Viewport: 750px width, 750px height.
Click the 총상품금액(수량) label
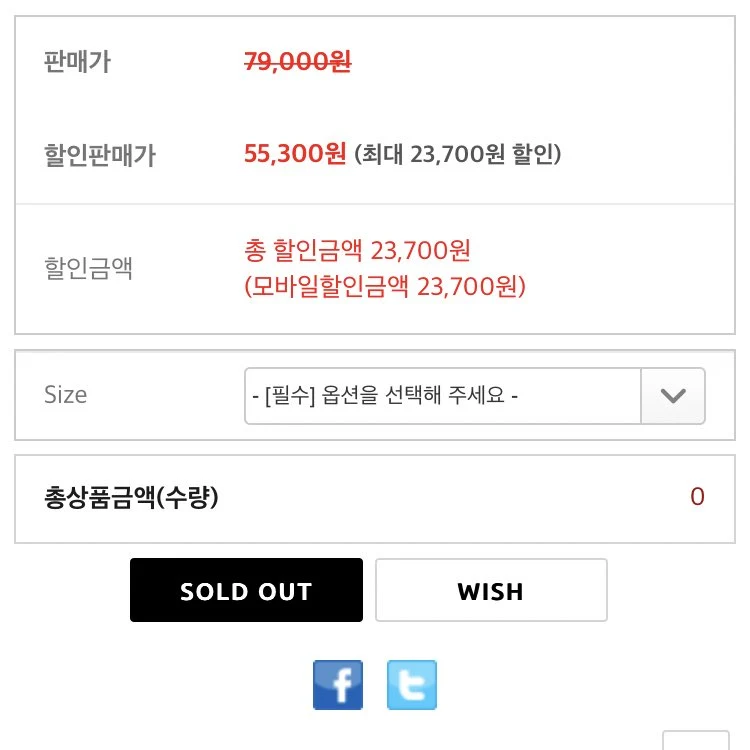[132, 497]
